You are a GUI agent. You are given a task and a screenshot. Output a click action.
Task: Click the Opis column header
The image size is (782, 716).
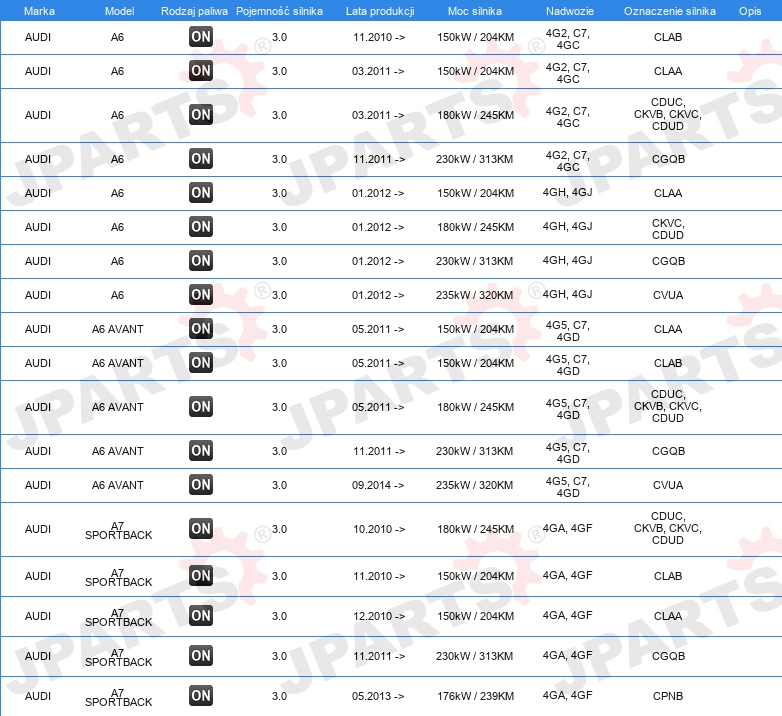pyautogui.click(x=750, y=11)
